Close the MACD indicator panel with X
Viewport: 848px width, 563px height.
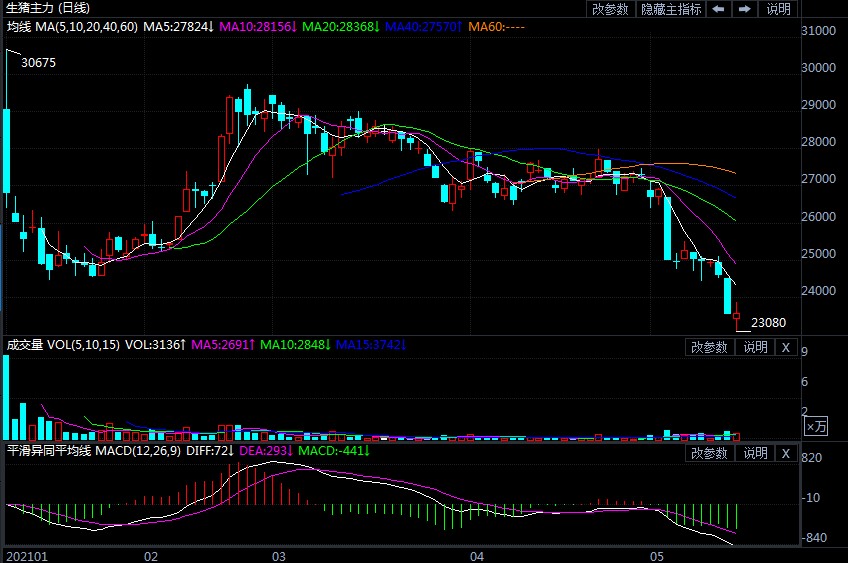click(785, 453)
